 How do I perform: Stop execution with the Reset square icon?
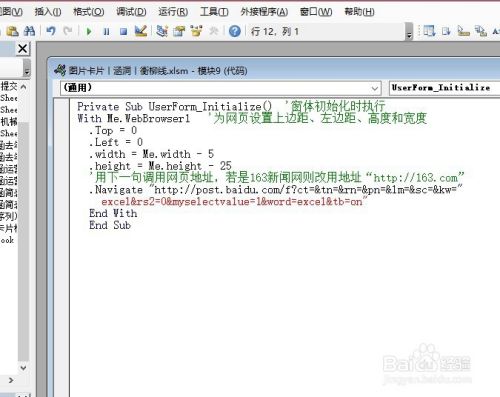tap(124, 32)
